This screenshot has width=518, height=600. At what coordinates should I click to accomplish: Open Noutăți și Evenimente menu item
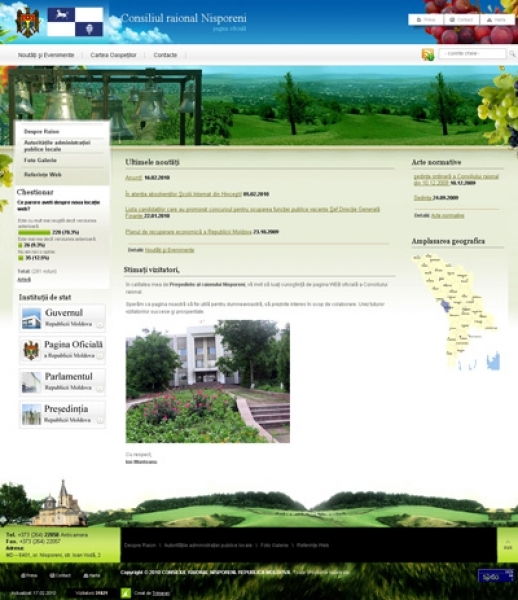[46, 55]
